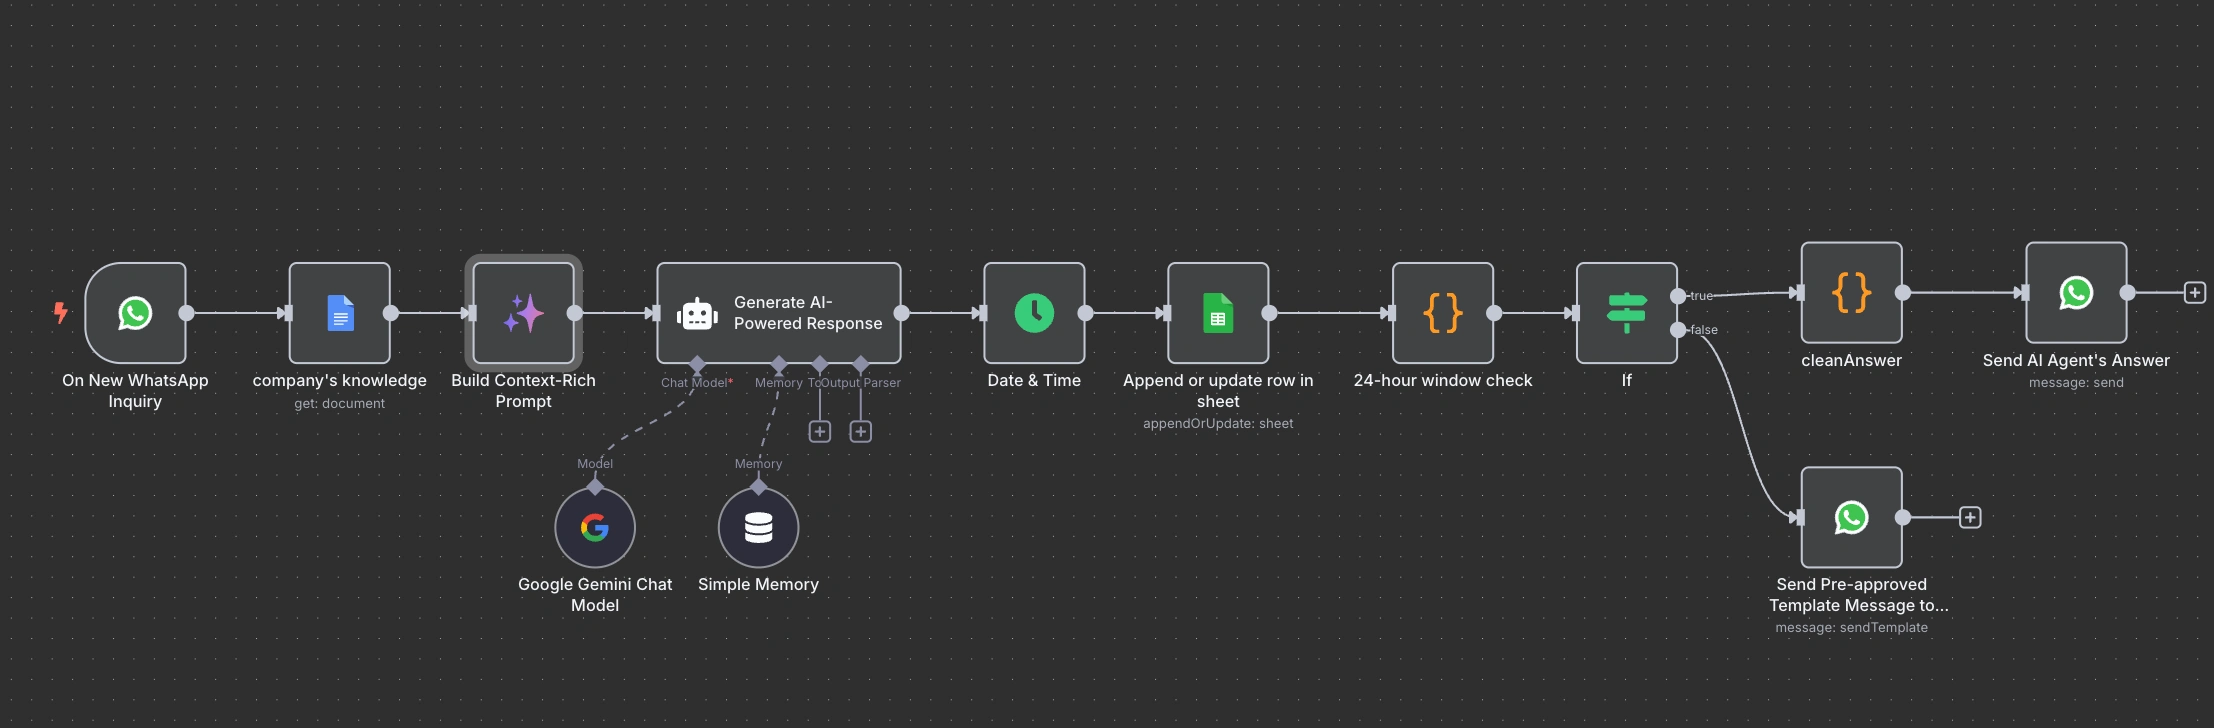
Task: Click the 'company's knowledge' label text
Action: [340, 381]
